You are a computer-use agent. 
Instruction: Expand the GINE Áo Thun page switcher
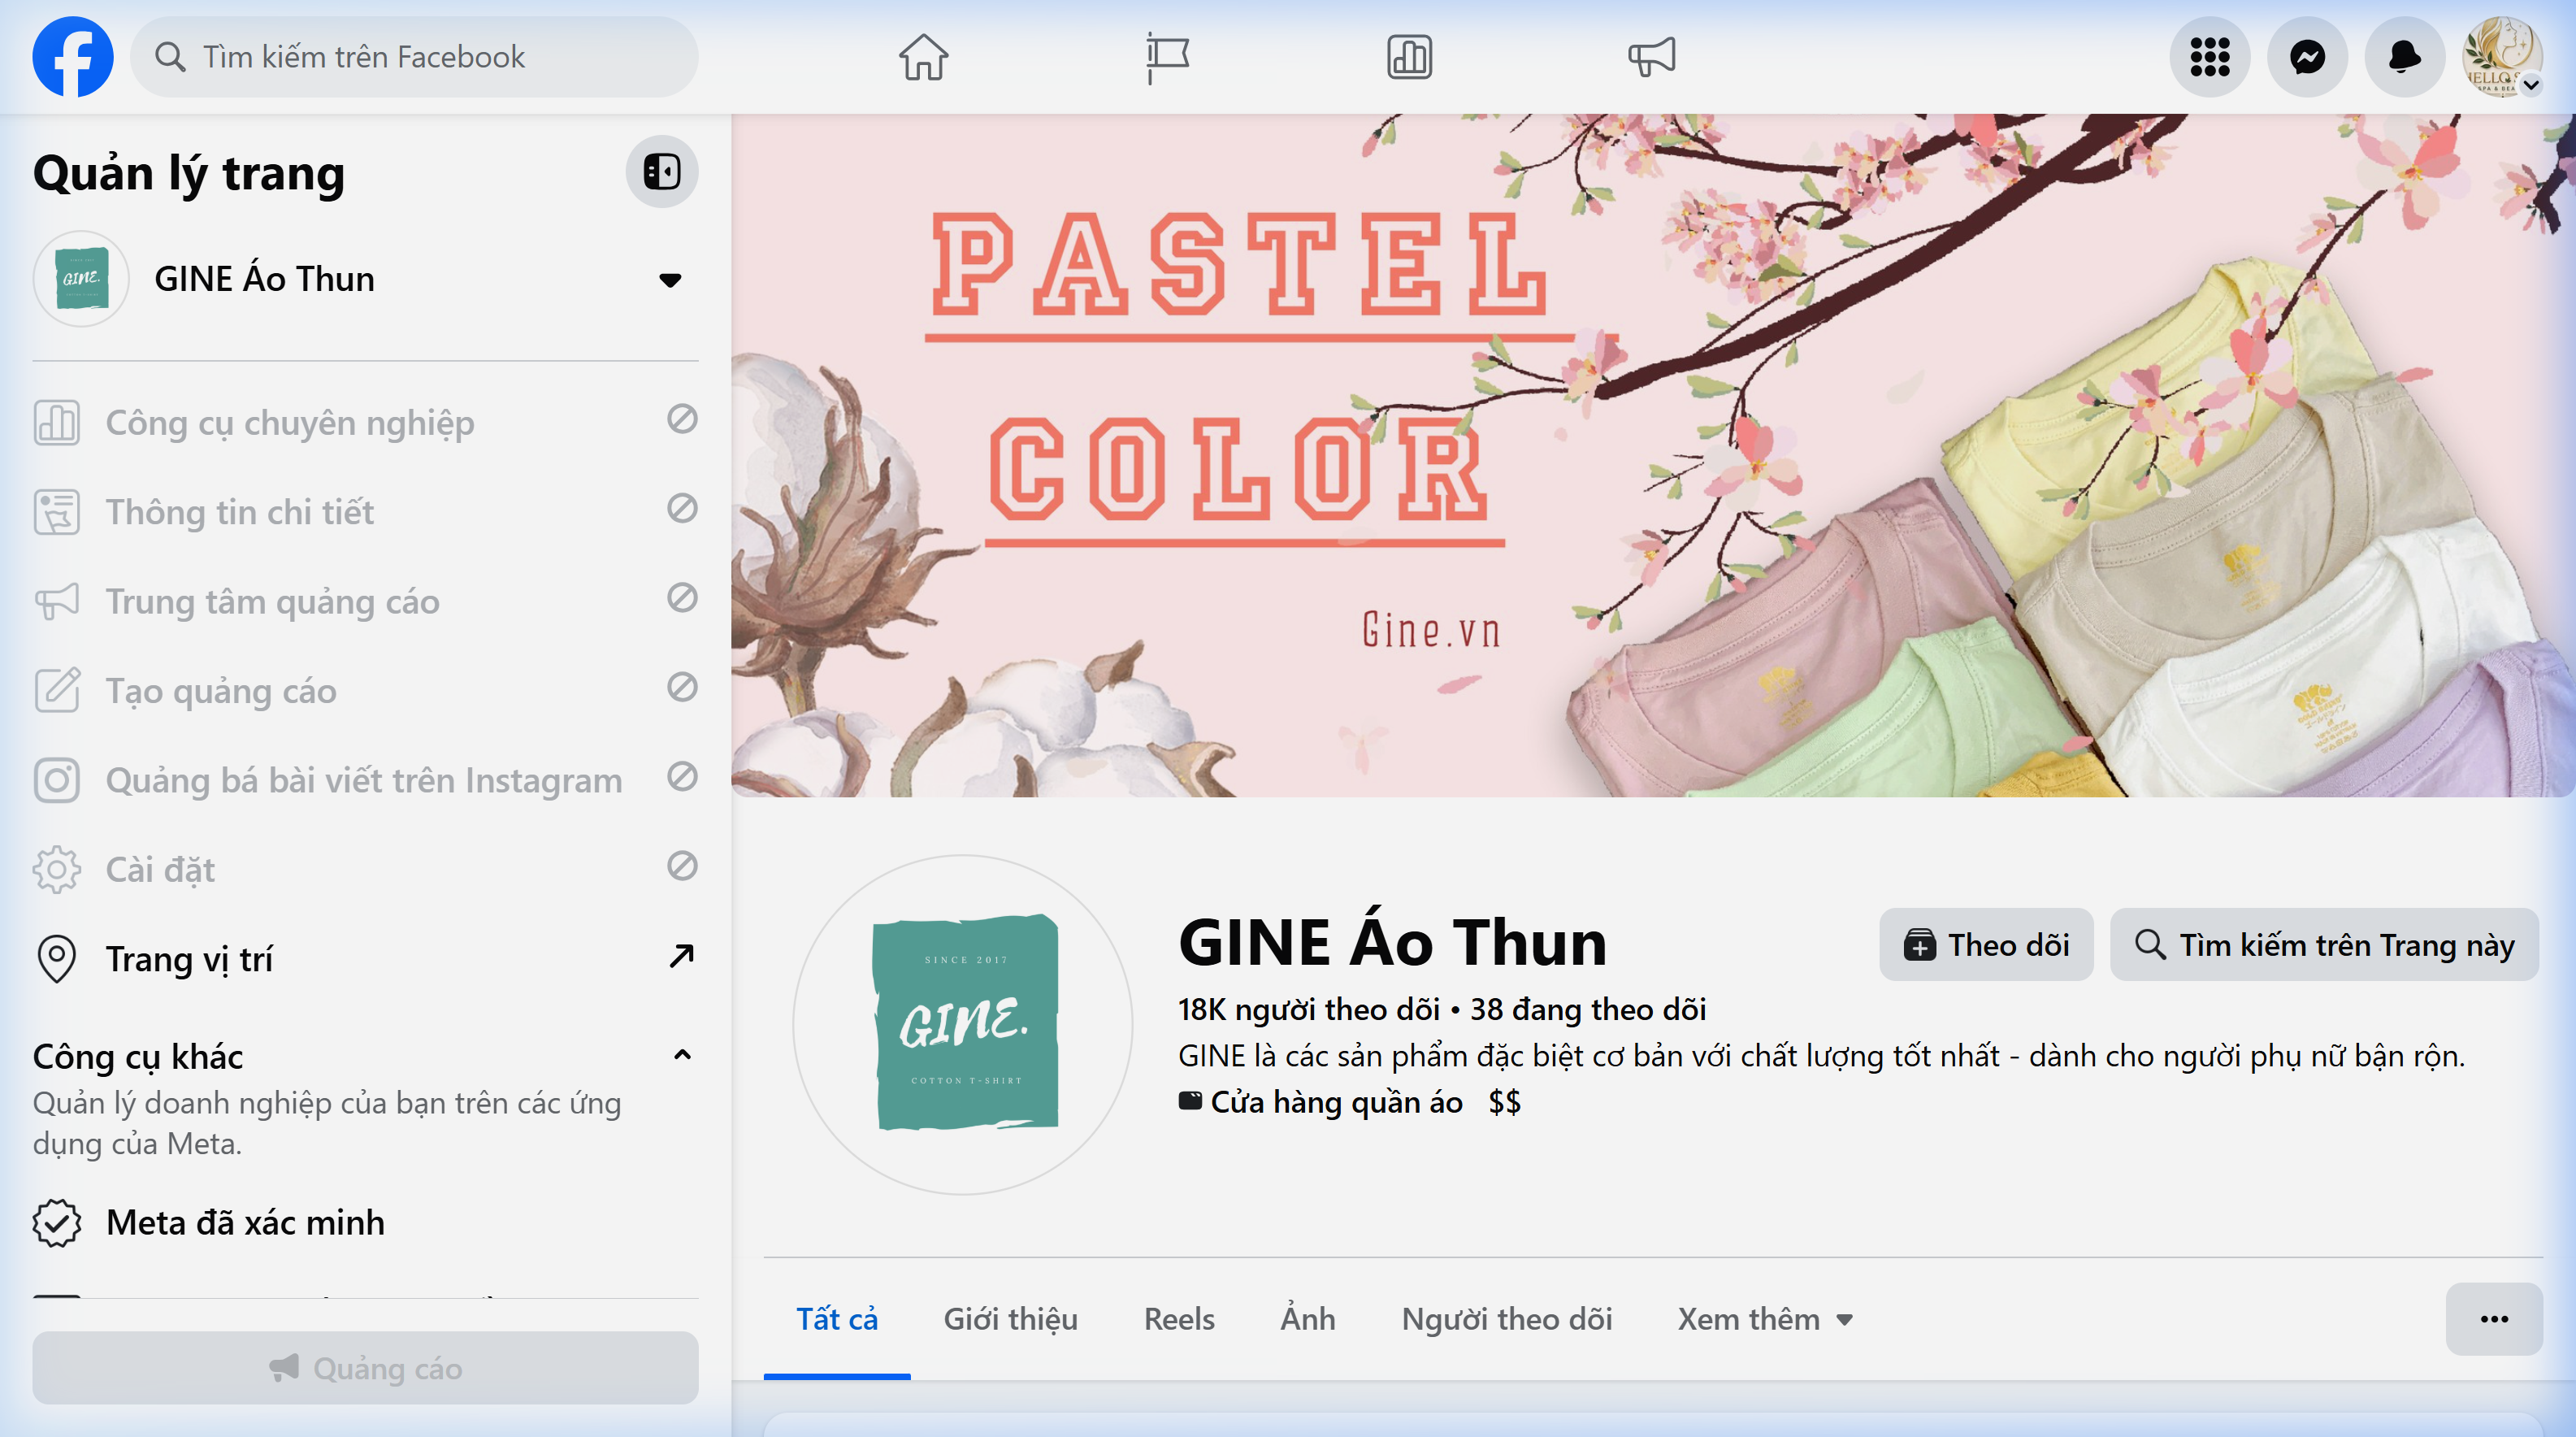coord(670,280)
